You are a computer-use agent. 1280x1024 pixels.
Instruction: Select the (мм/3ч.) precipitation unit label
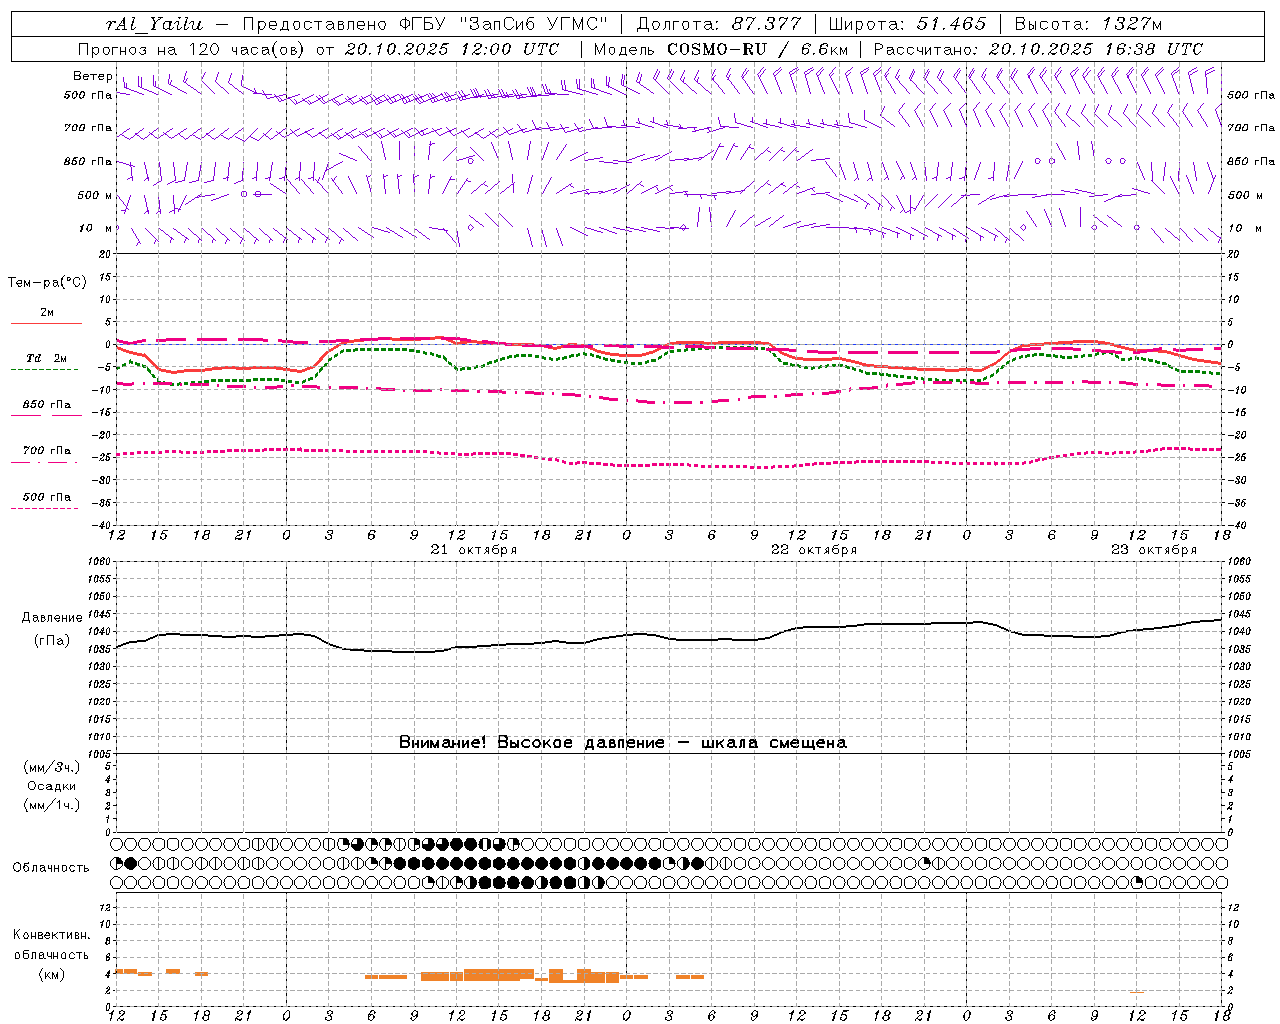click(52, 767)
